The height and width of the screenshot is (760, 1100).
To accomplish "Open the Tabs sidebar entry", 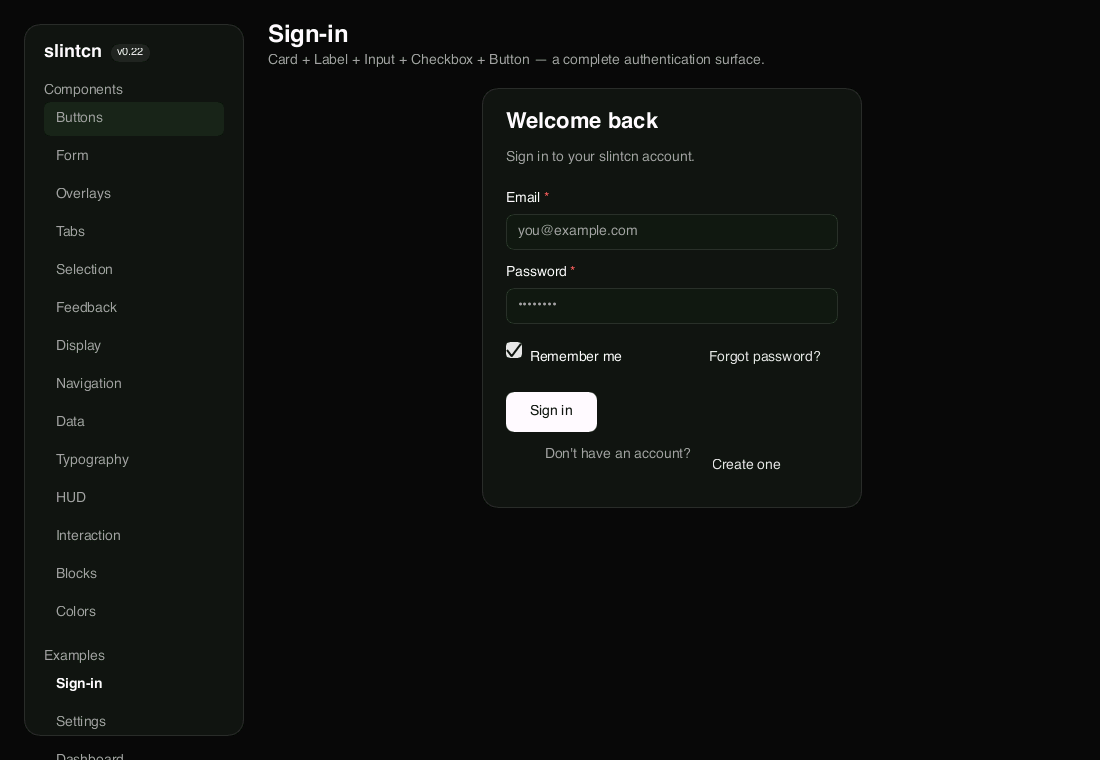I will (134, 232).
